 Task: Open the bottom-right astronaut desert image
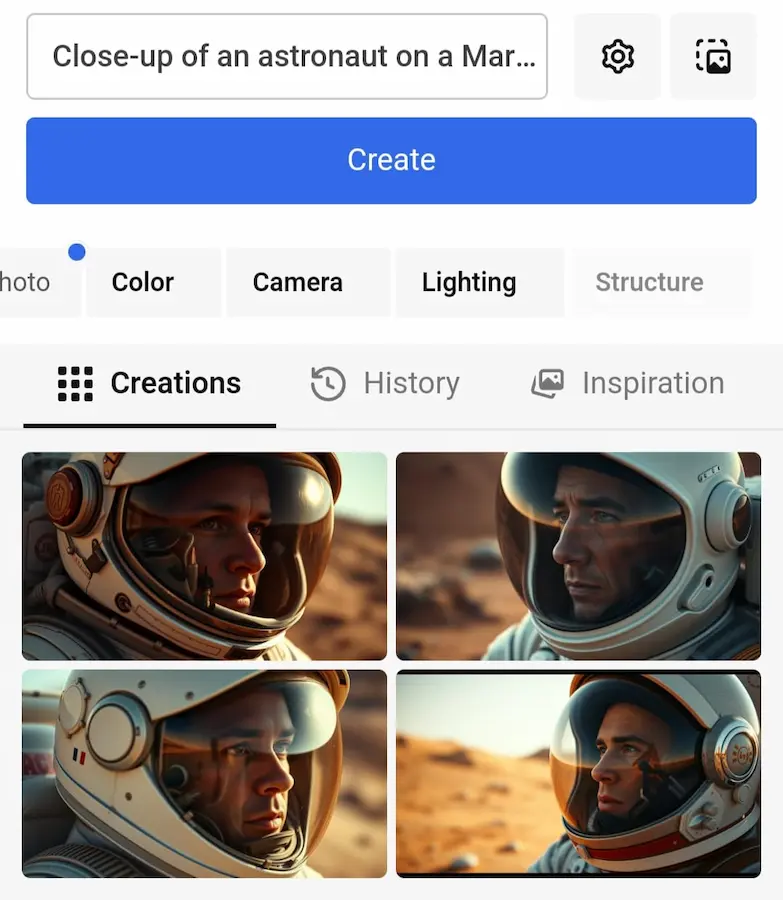579,774
